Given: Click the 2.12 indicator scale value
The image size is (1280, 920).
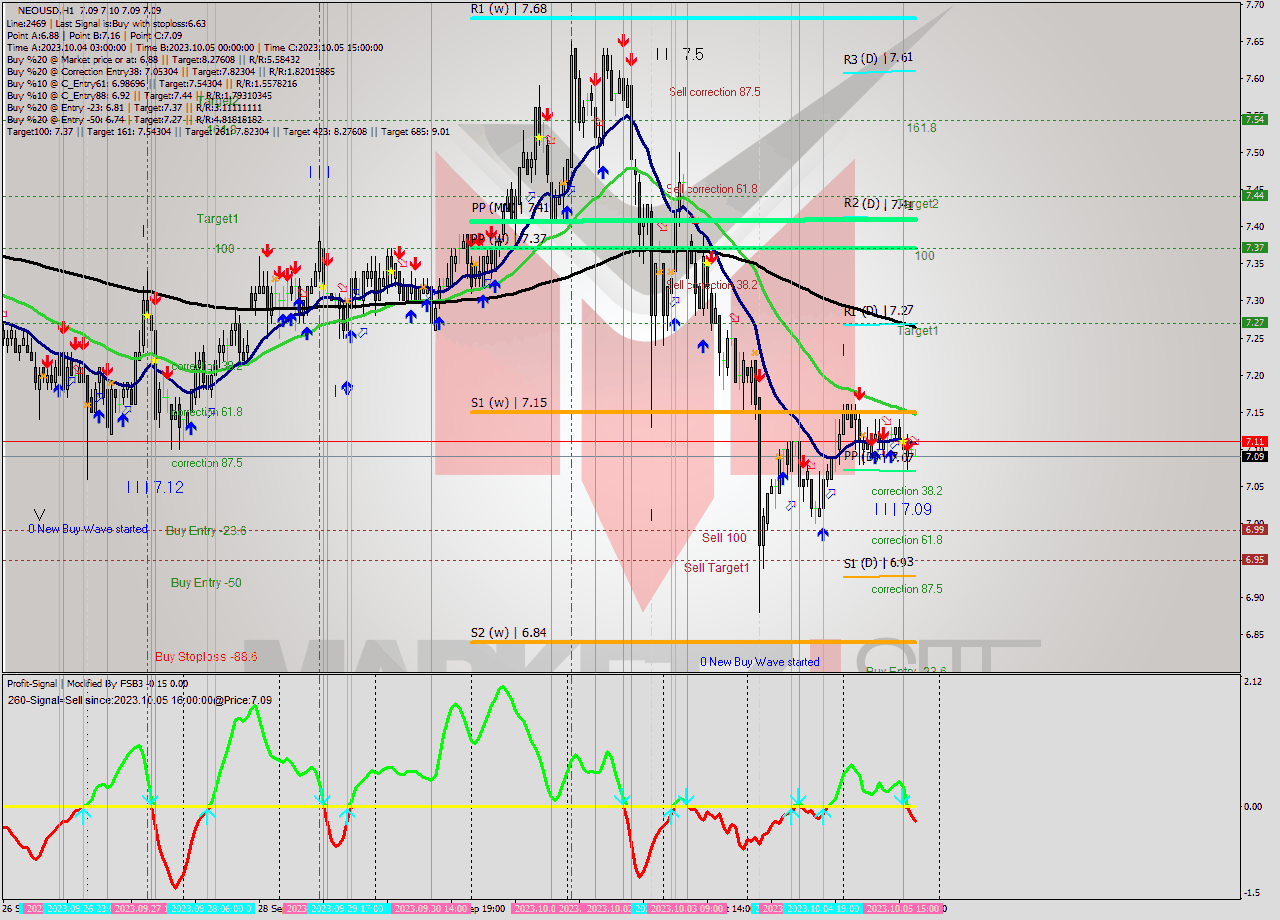Looking at the screenshot, I should coord(1252,682).
